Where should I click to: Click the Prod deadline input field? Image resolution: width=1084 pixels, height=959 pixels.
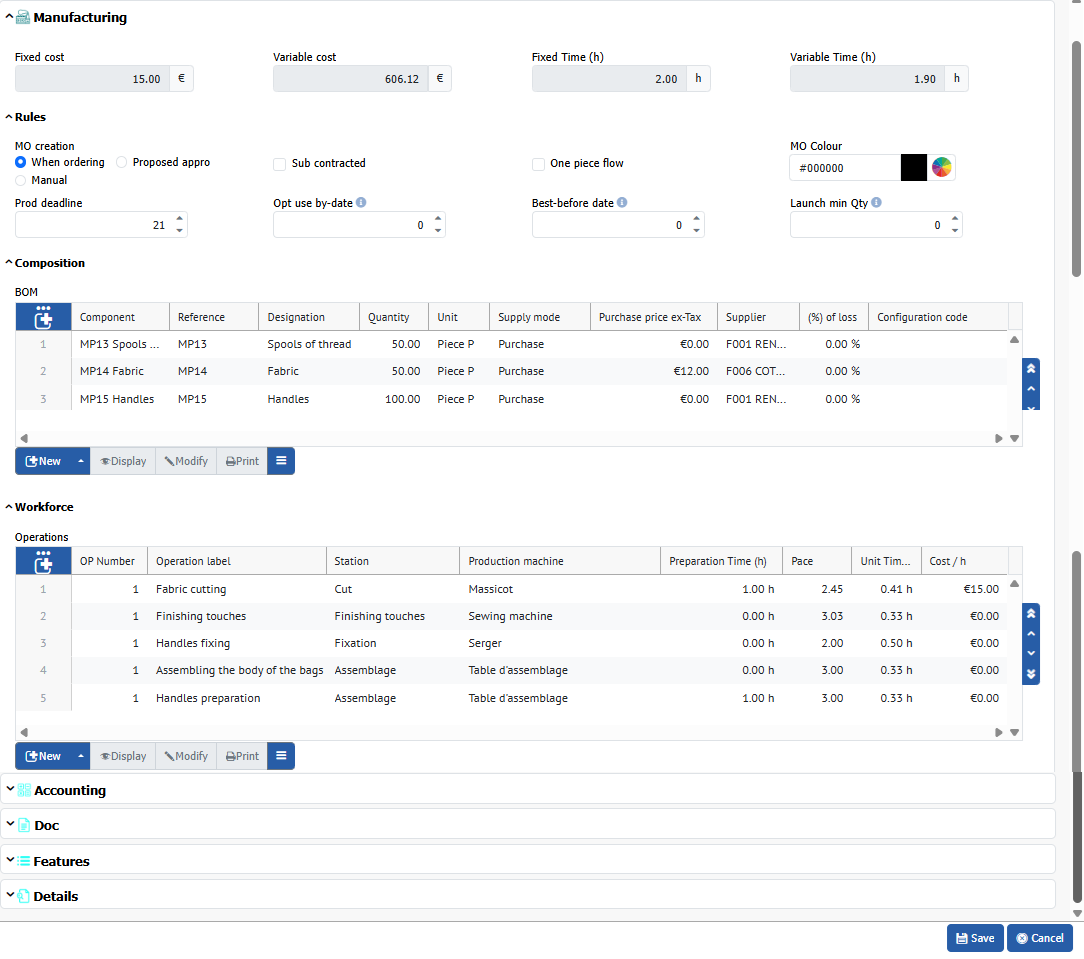tap(92, 225)
